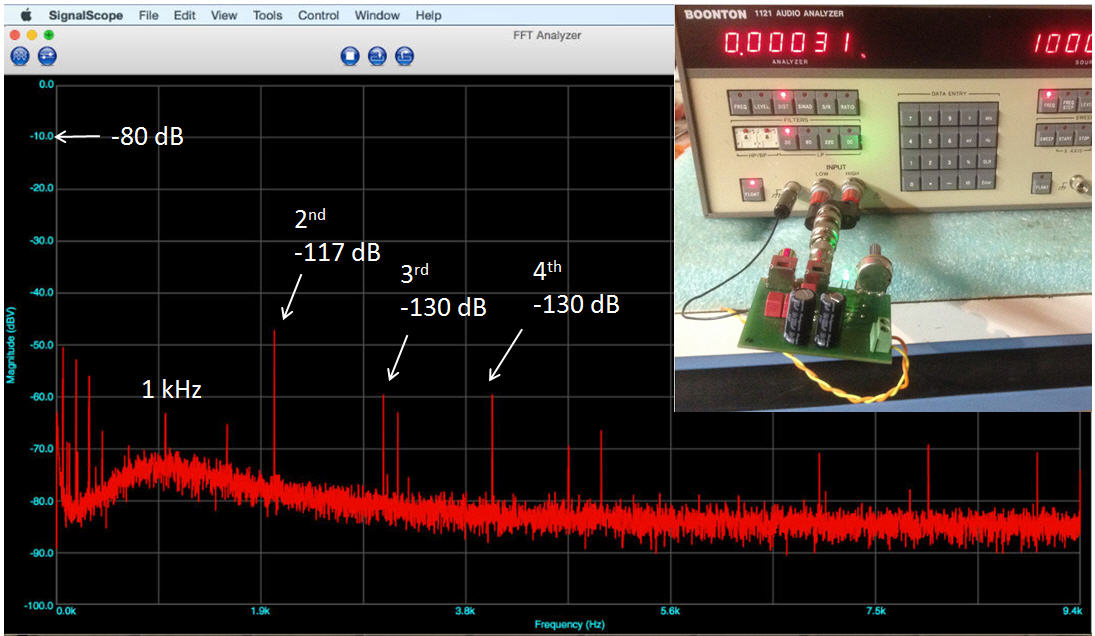Click the 5.6k frequency axis value
1095x636 pixels.
(x=670, y=611)
